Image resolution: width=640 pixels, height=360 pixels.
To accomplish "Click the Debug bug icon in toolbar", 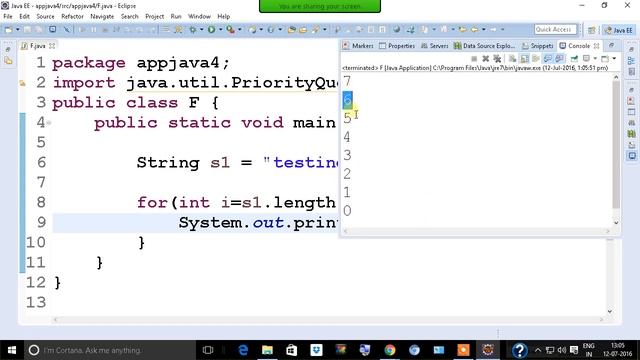I will pyautogui.click(x=193, y=29).
